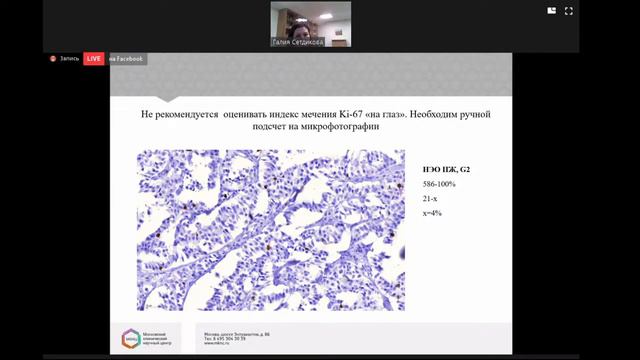Click the 'Запись' recording text
The image size is (640, 360).
(x=69, y=59)
